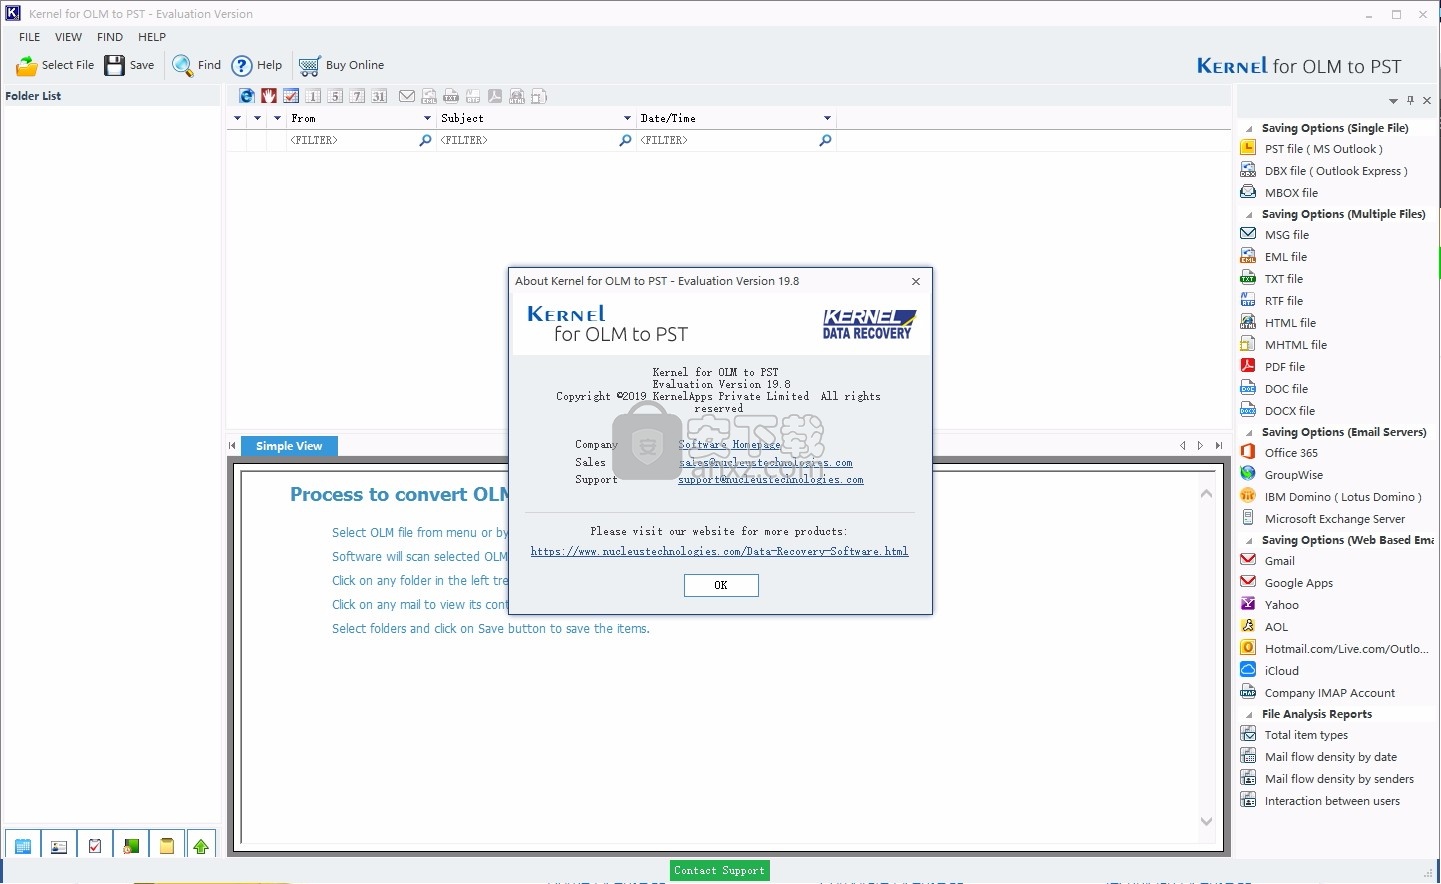Click the envelope MSG icon in message toolbar
The height and width of the screenshot is (884, 1441).
(407, 96)
